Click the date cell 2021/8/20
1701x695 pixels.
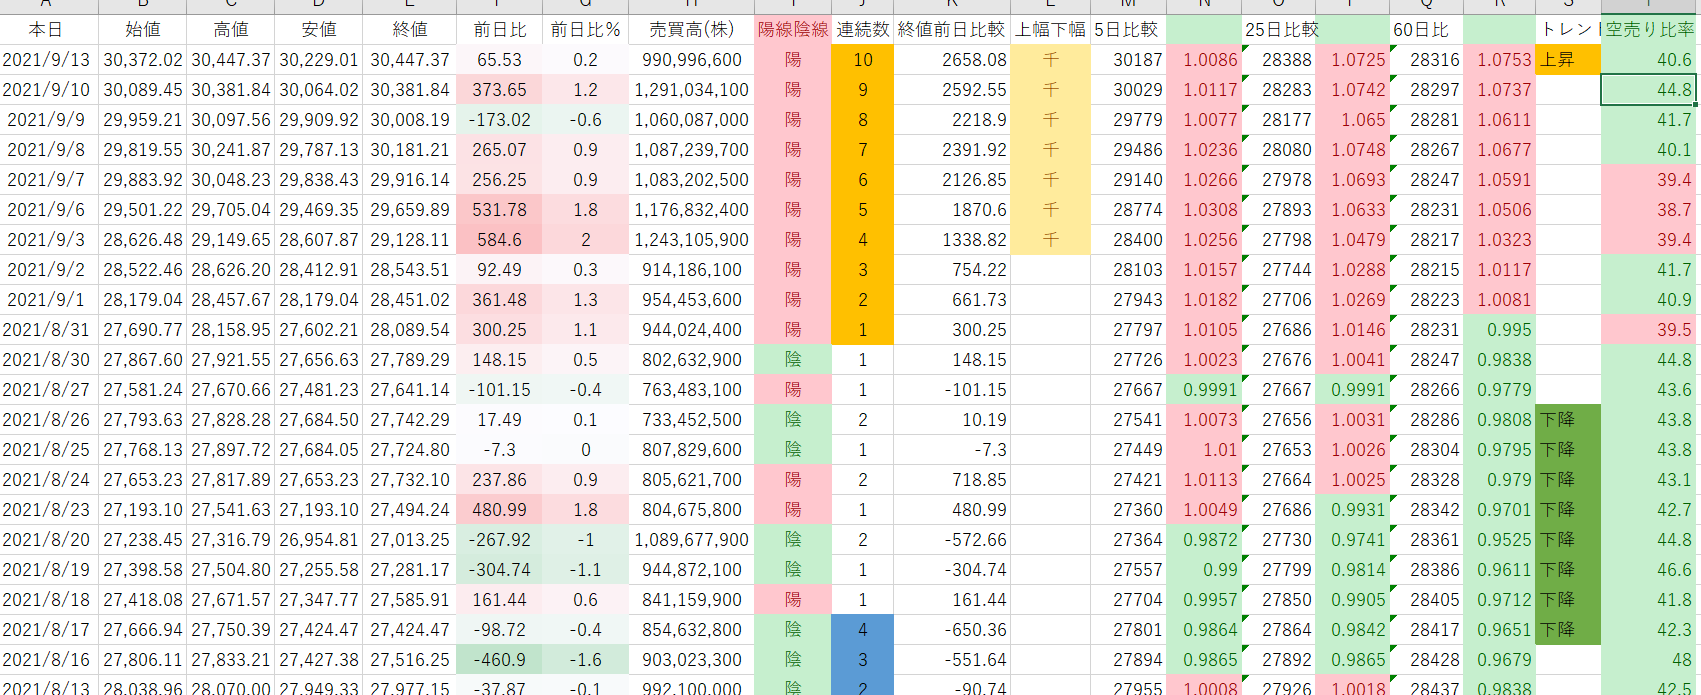coord(49,540)
